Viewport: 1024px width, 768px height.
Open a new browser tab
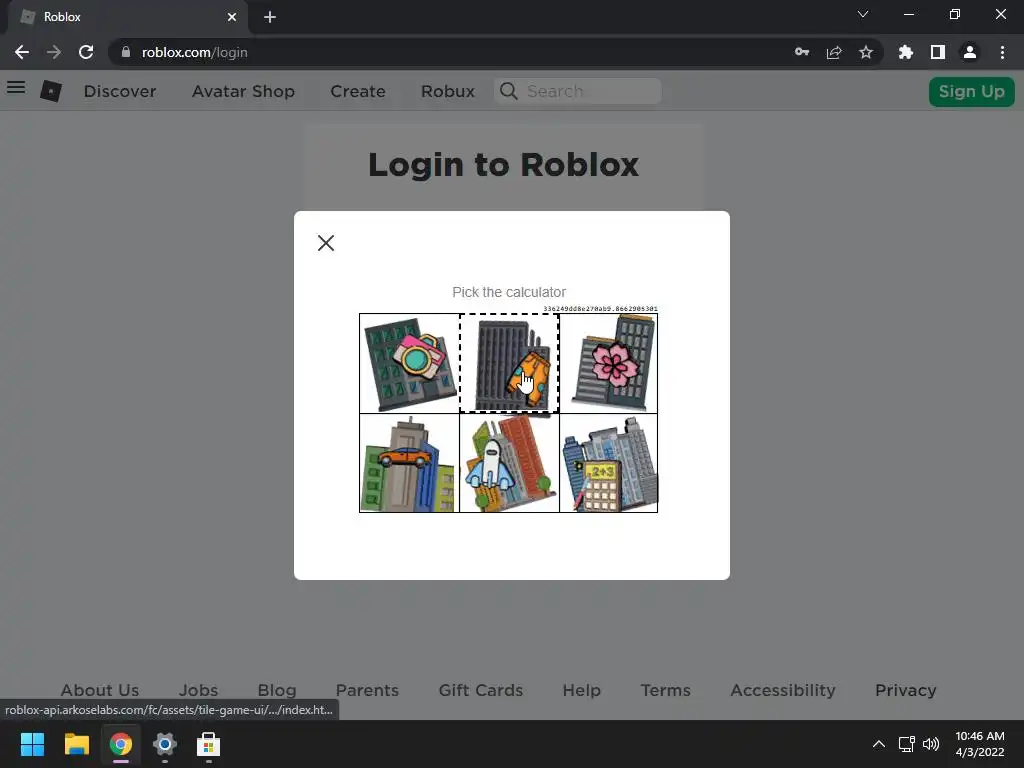point(270,17)
